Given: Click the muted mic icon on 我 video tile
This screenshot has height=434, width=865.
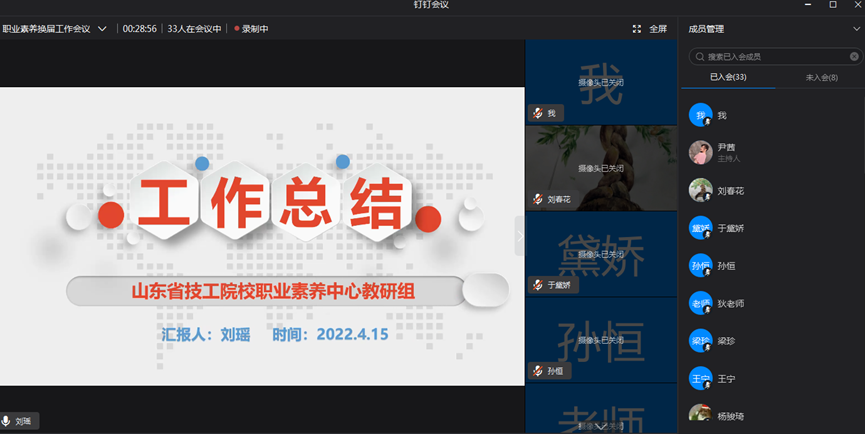Looking at the screenshot, I should tap(538, 113).
